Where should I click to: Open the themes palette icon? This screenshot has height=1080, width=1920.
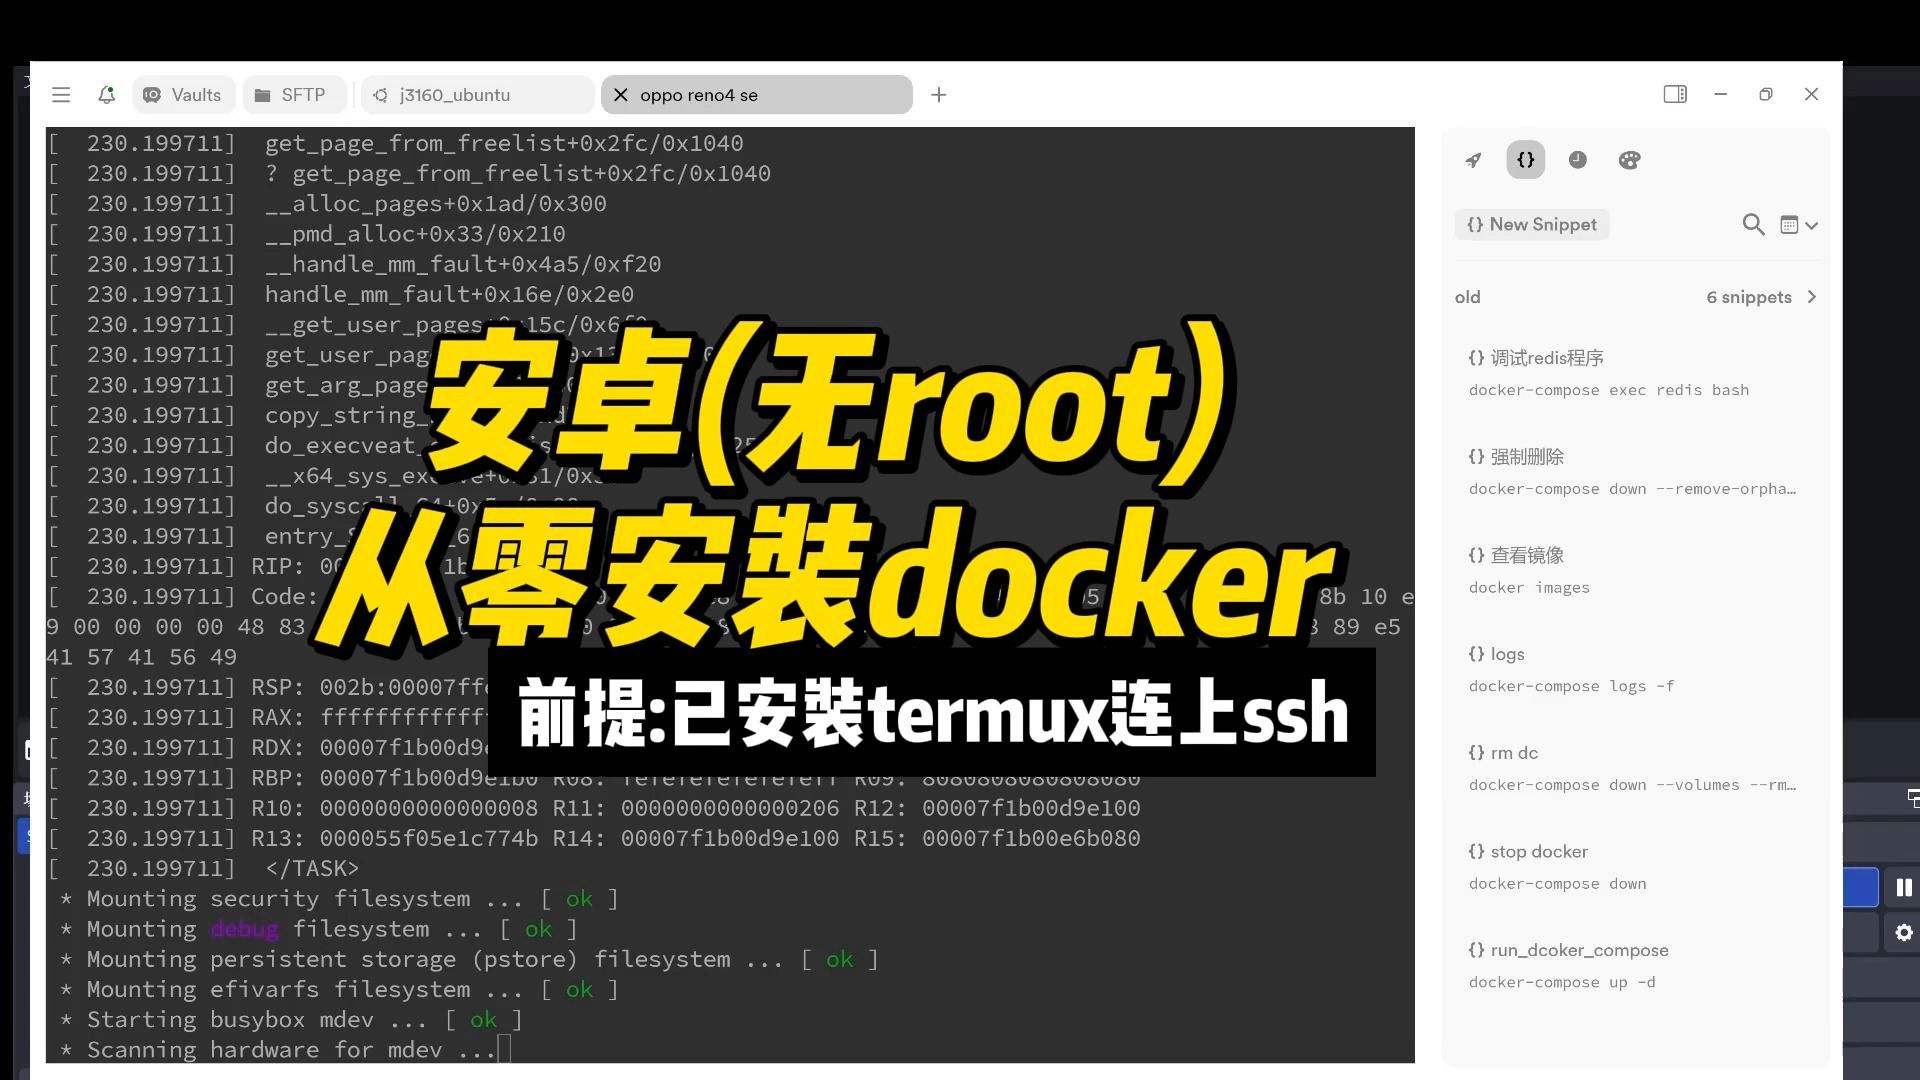(x=1629, y=159)
